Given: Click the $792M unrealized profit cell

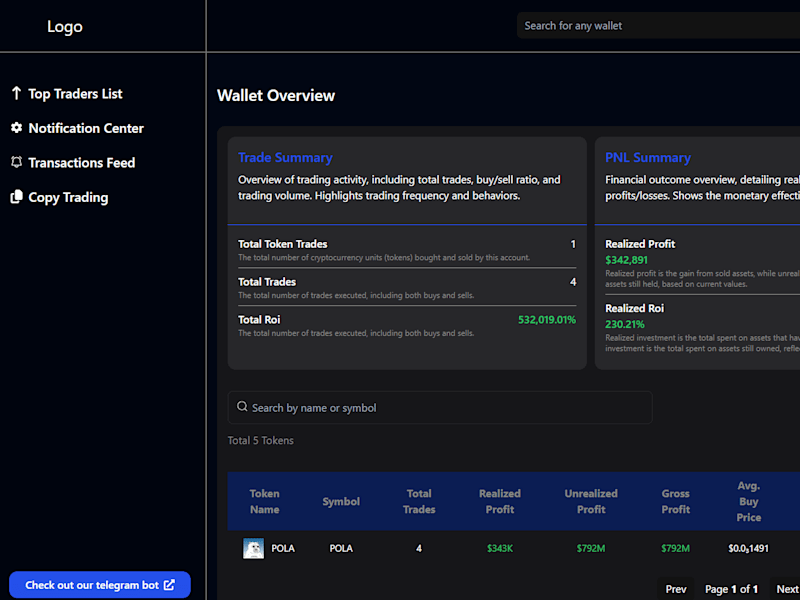Looking at the screenshot, I should 591,548.
